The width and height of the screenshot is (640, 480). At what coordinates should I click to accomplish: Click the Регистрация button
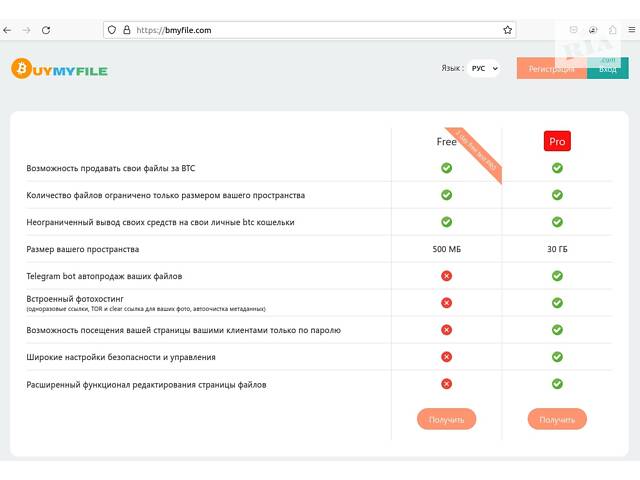pos(551,69)
